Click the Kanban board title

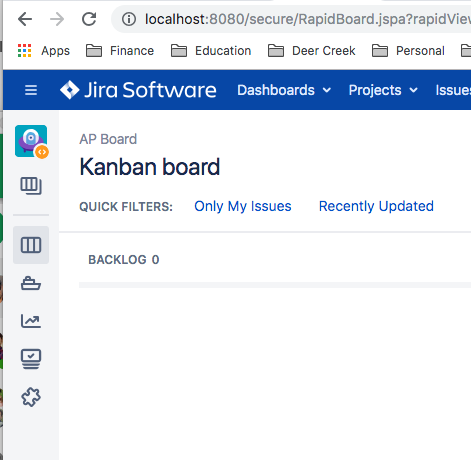[150, 167]
